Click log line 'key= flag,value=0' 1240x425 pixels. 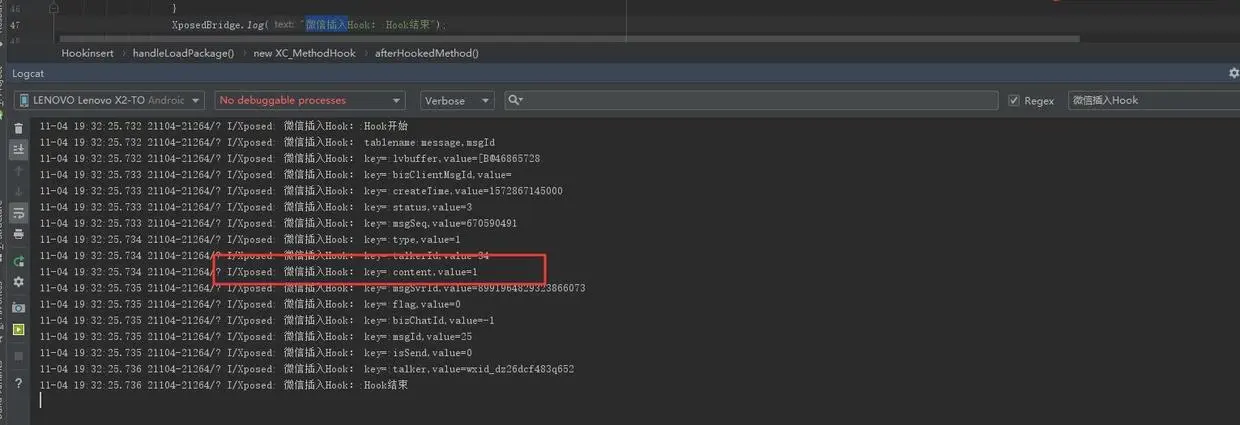click(250, 304)
